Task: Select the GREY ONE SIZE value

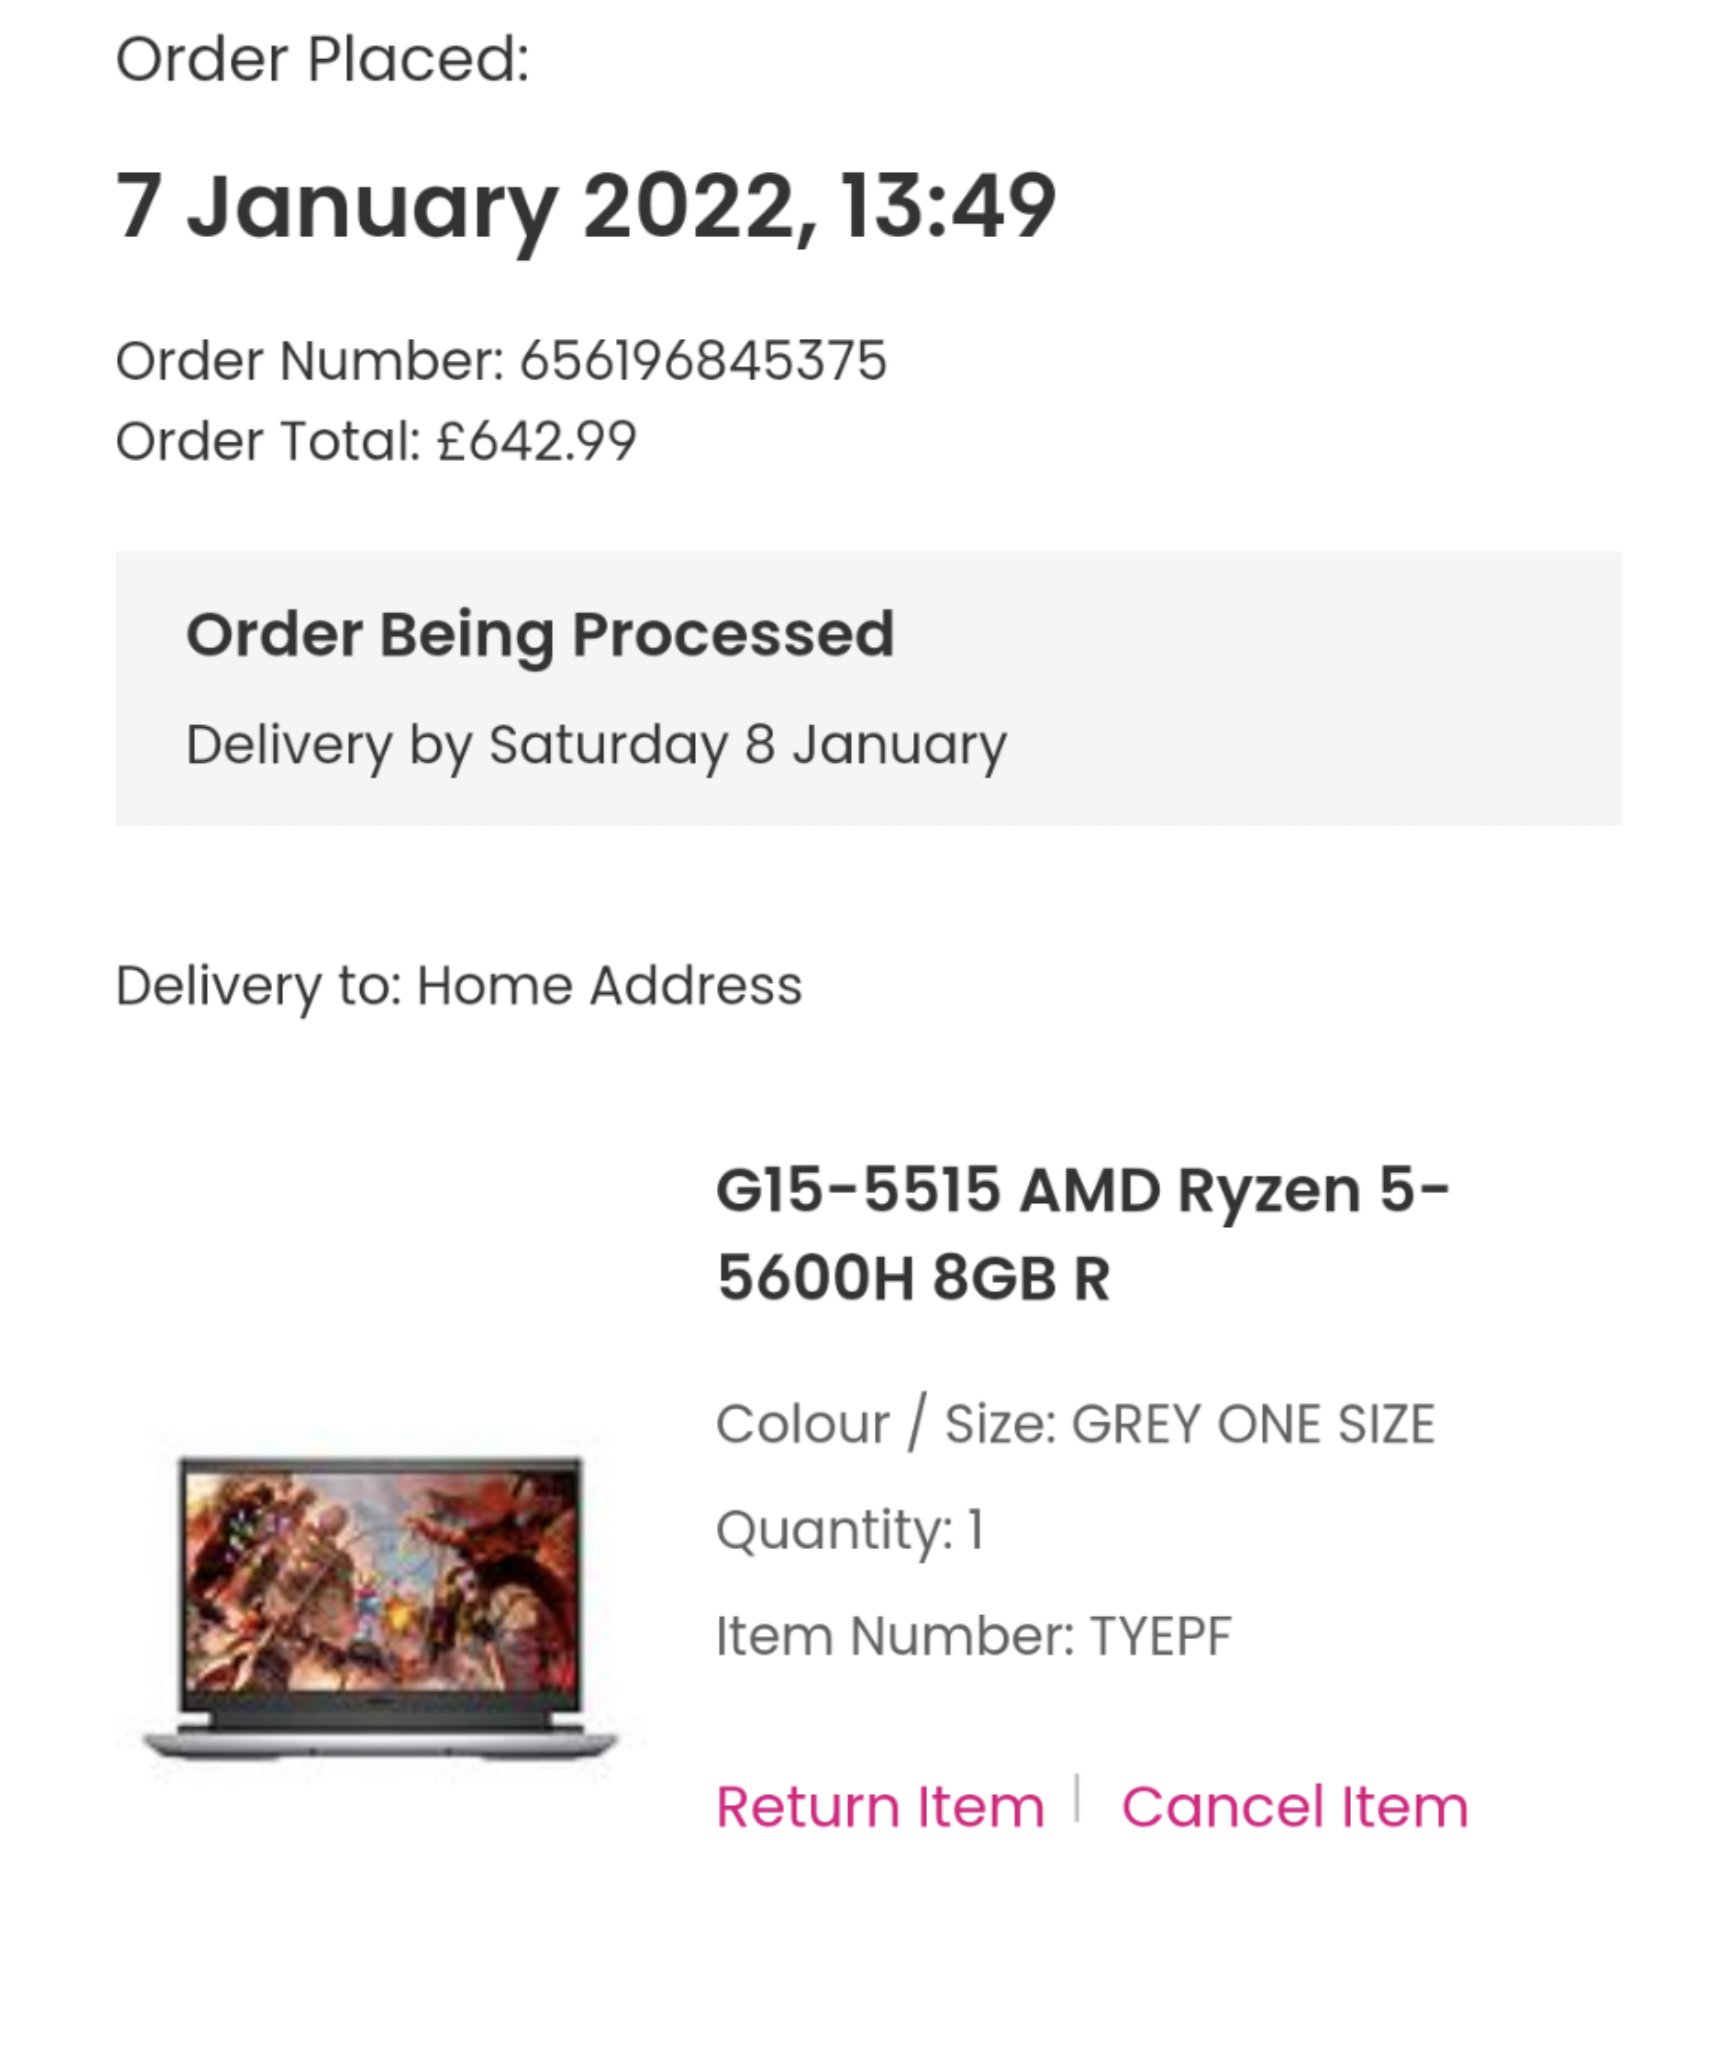Action: coord(1253,1424)
